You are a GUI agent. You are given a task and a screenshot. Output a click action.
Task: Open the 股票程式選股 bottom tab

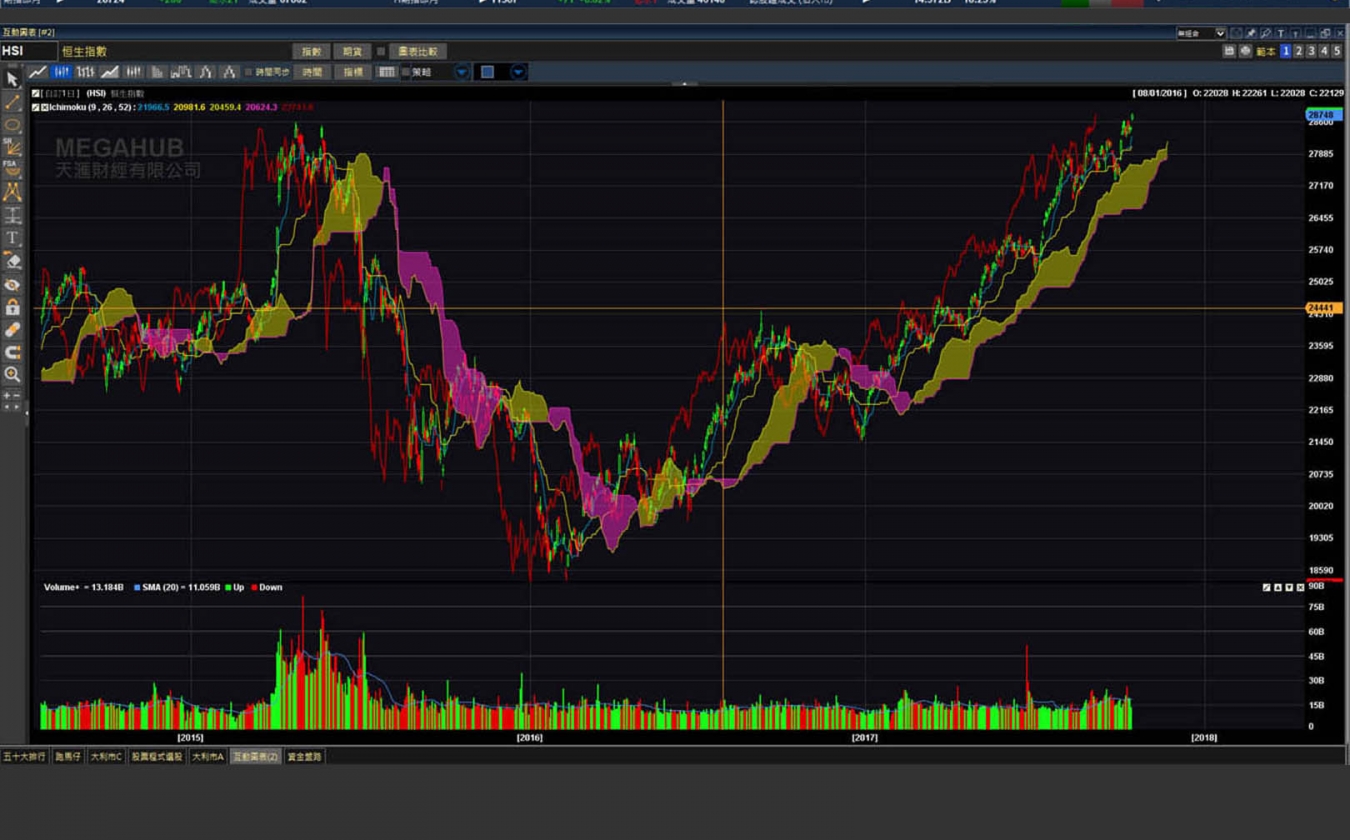coord(157,757)
